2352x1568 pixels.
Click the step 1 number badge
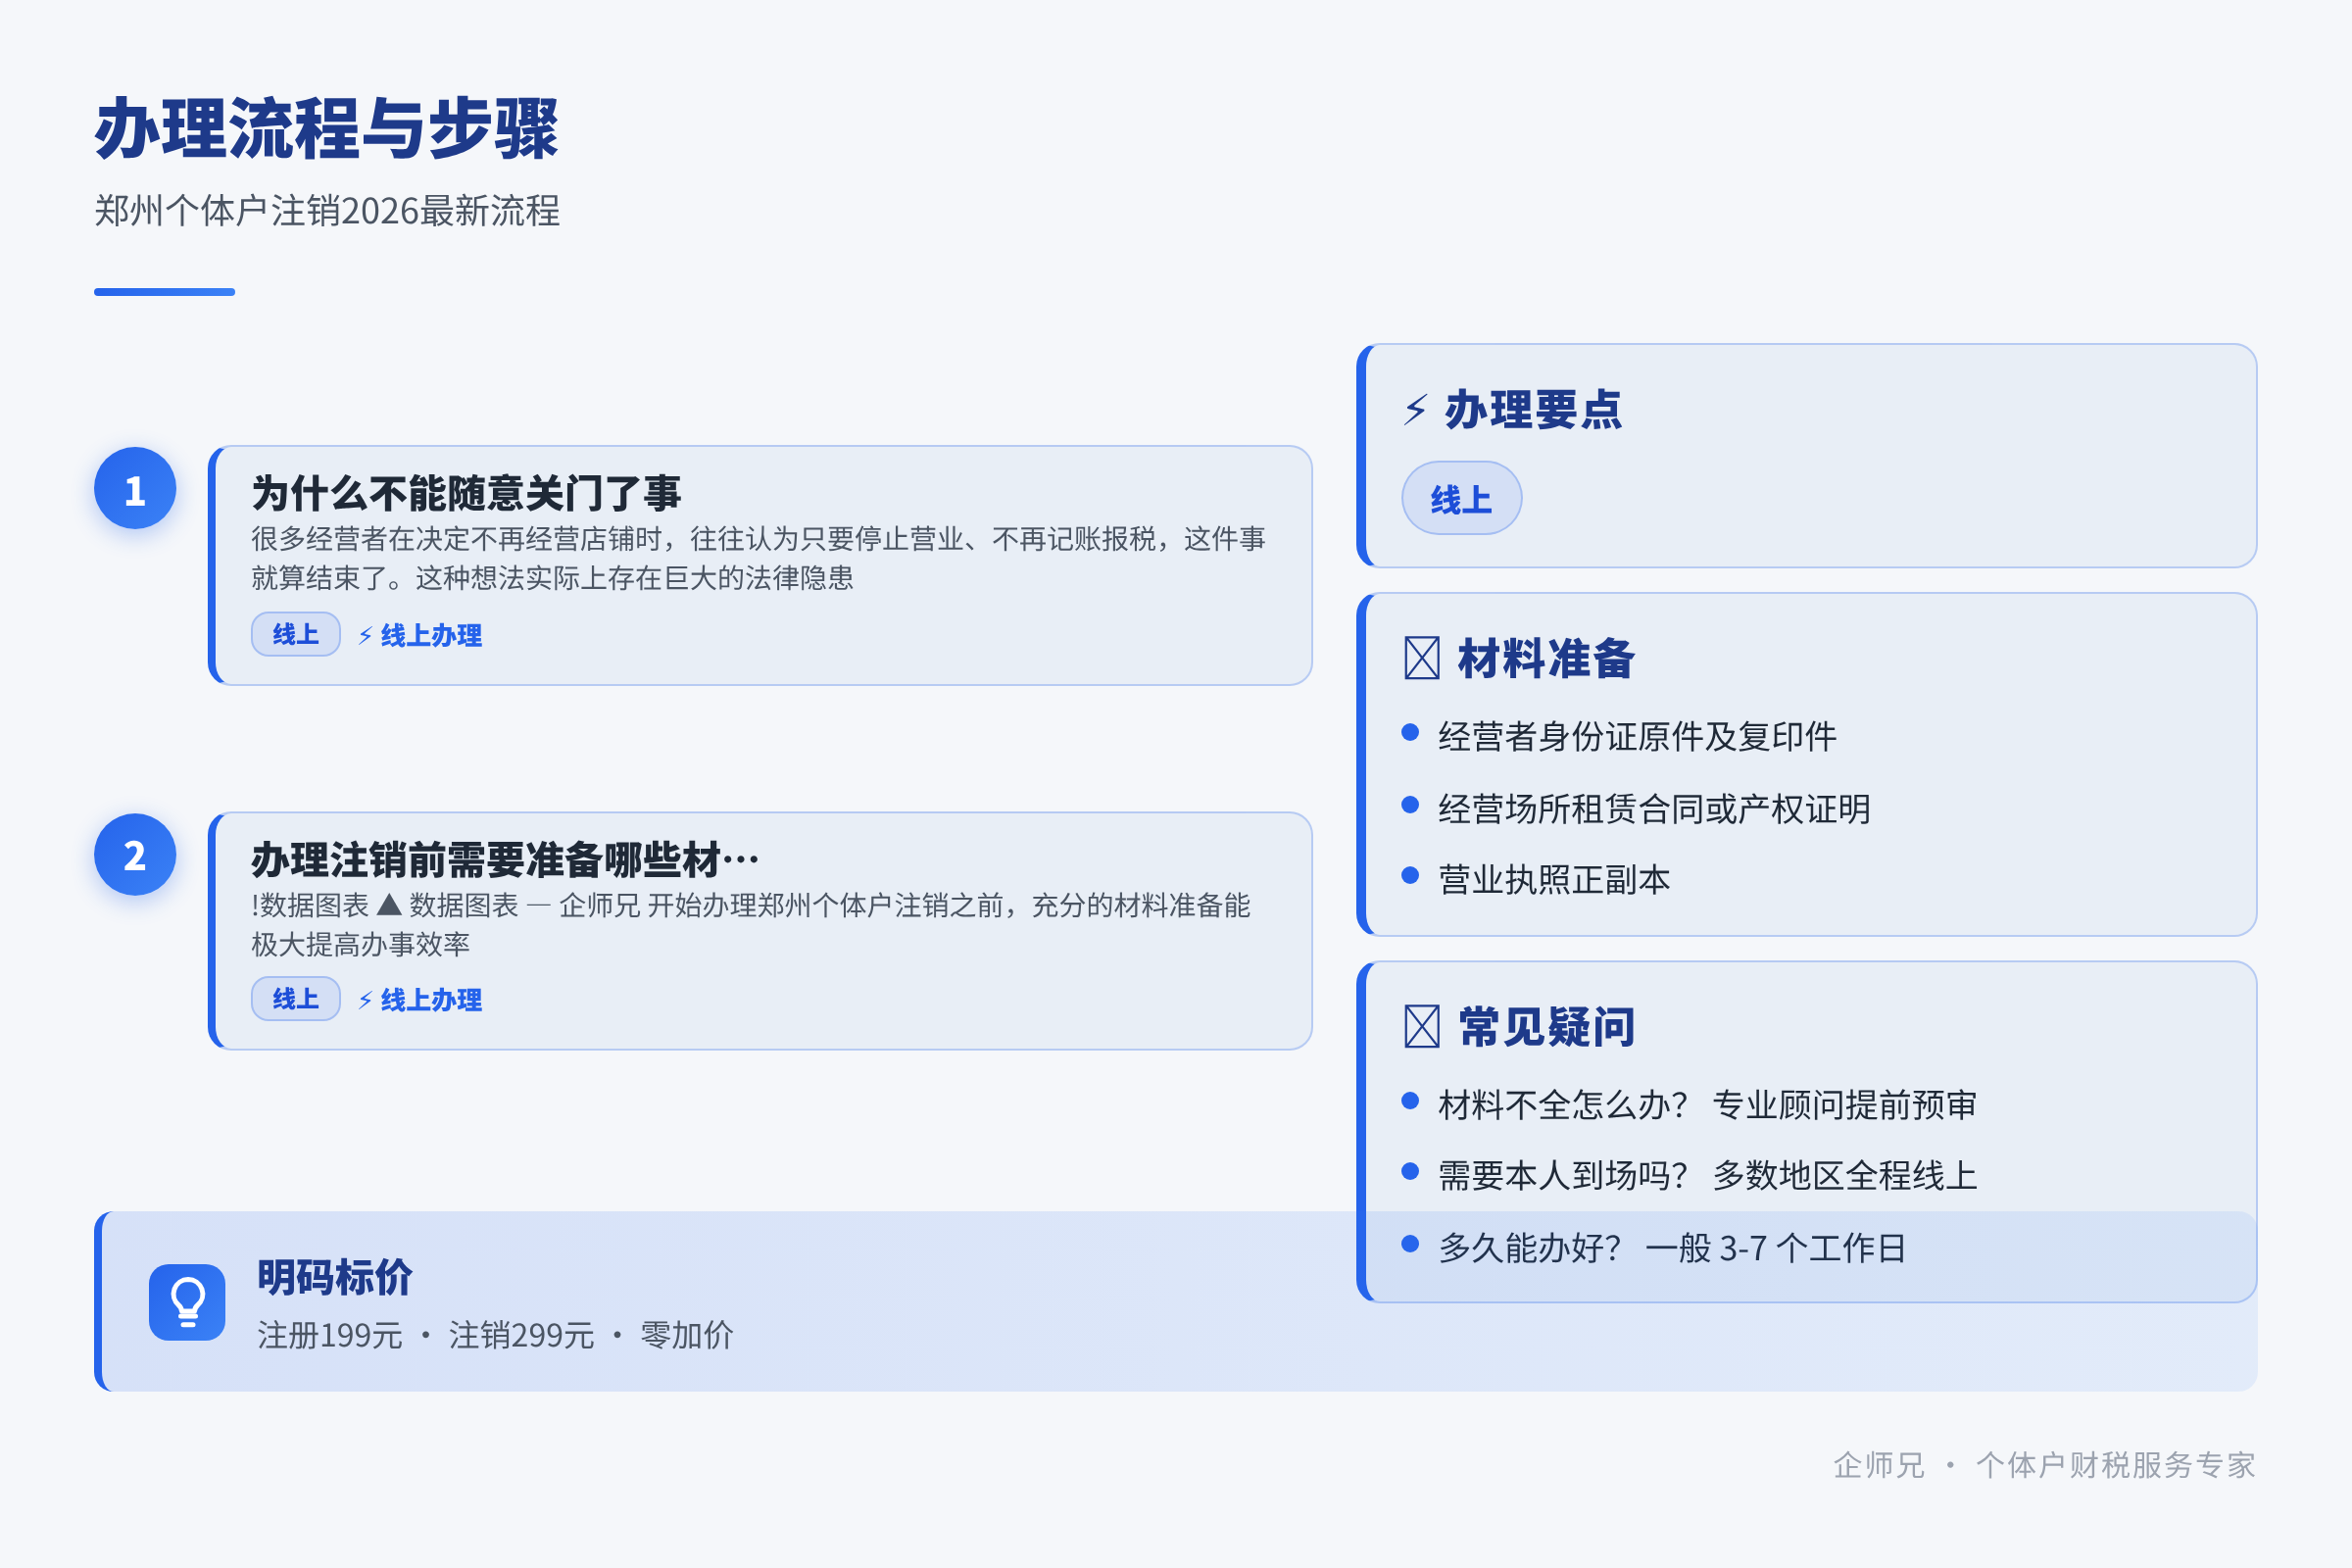135,488
